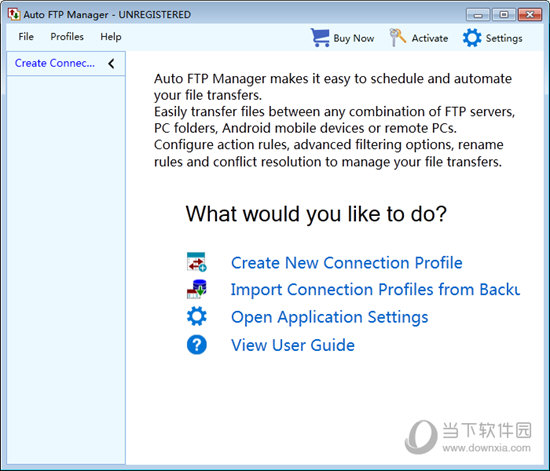The height and width of the screenshot is (471, 550).
Task: Select the Create Connec... sidebar tab
Action: pos(55,63)
